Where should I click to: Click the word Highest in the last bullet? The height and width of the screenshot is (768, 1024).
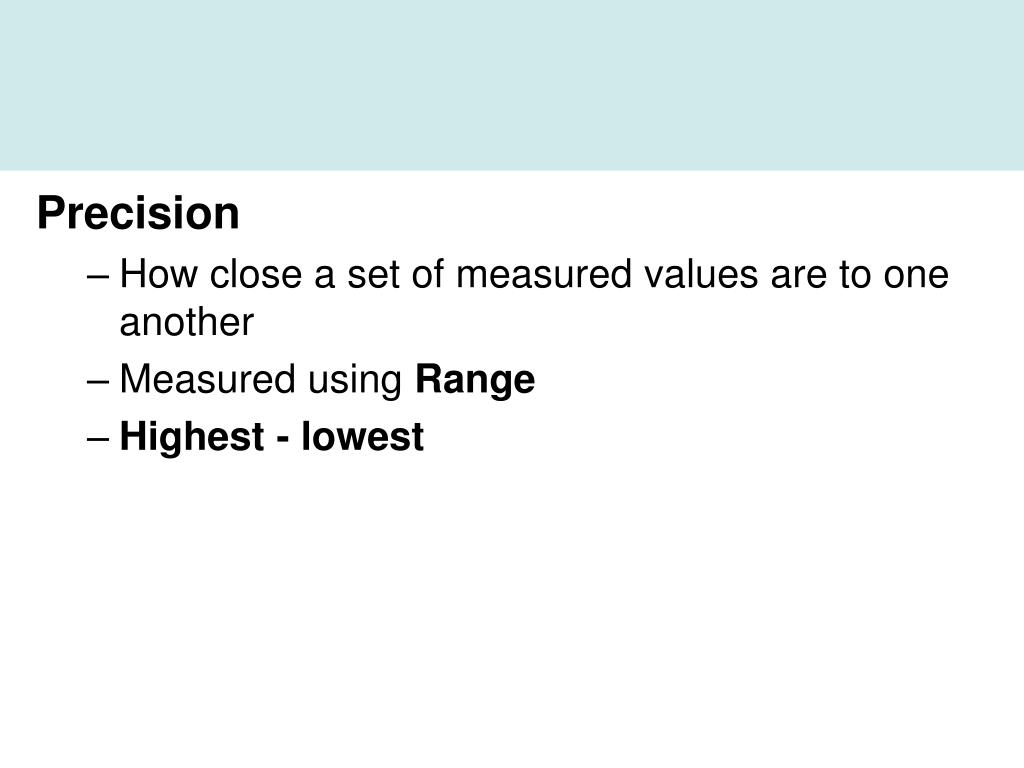point(192,436)
